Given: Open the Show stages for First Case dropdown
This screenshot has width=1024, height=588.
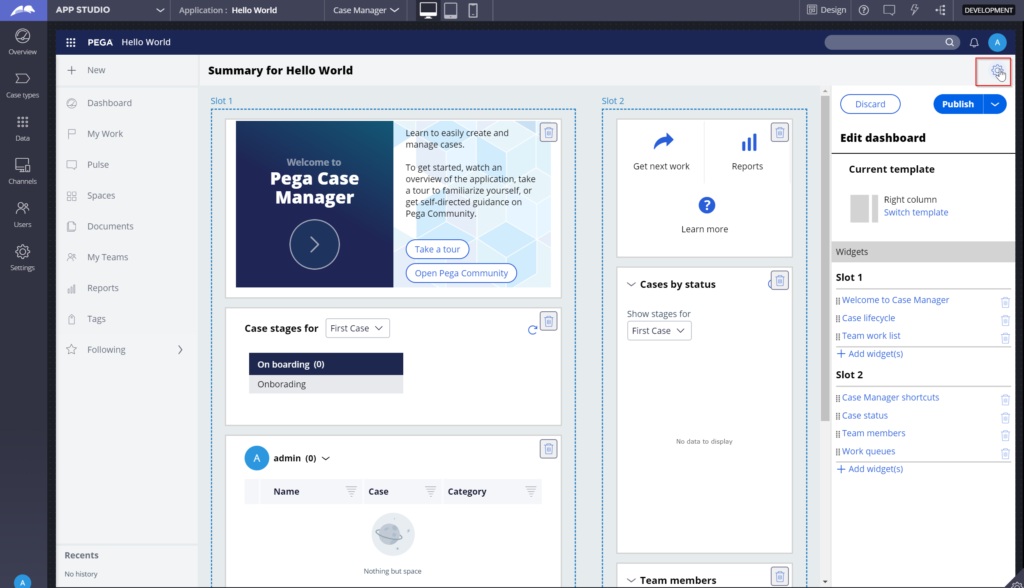Looking at the screenshot, I should (659, 331).
